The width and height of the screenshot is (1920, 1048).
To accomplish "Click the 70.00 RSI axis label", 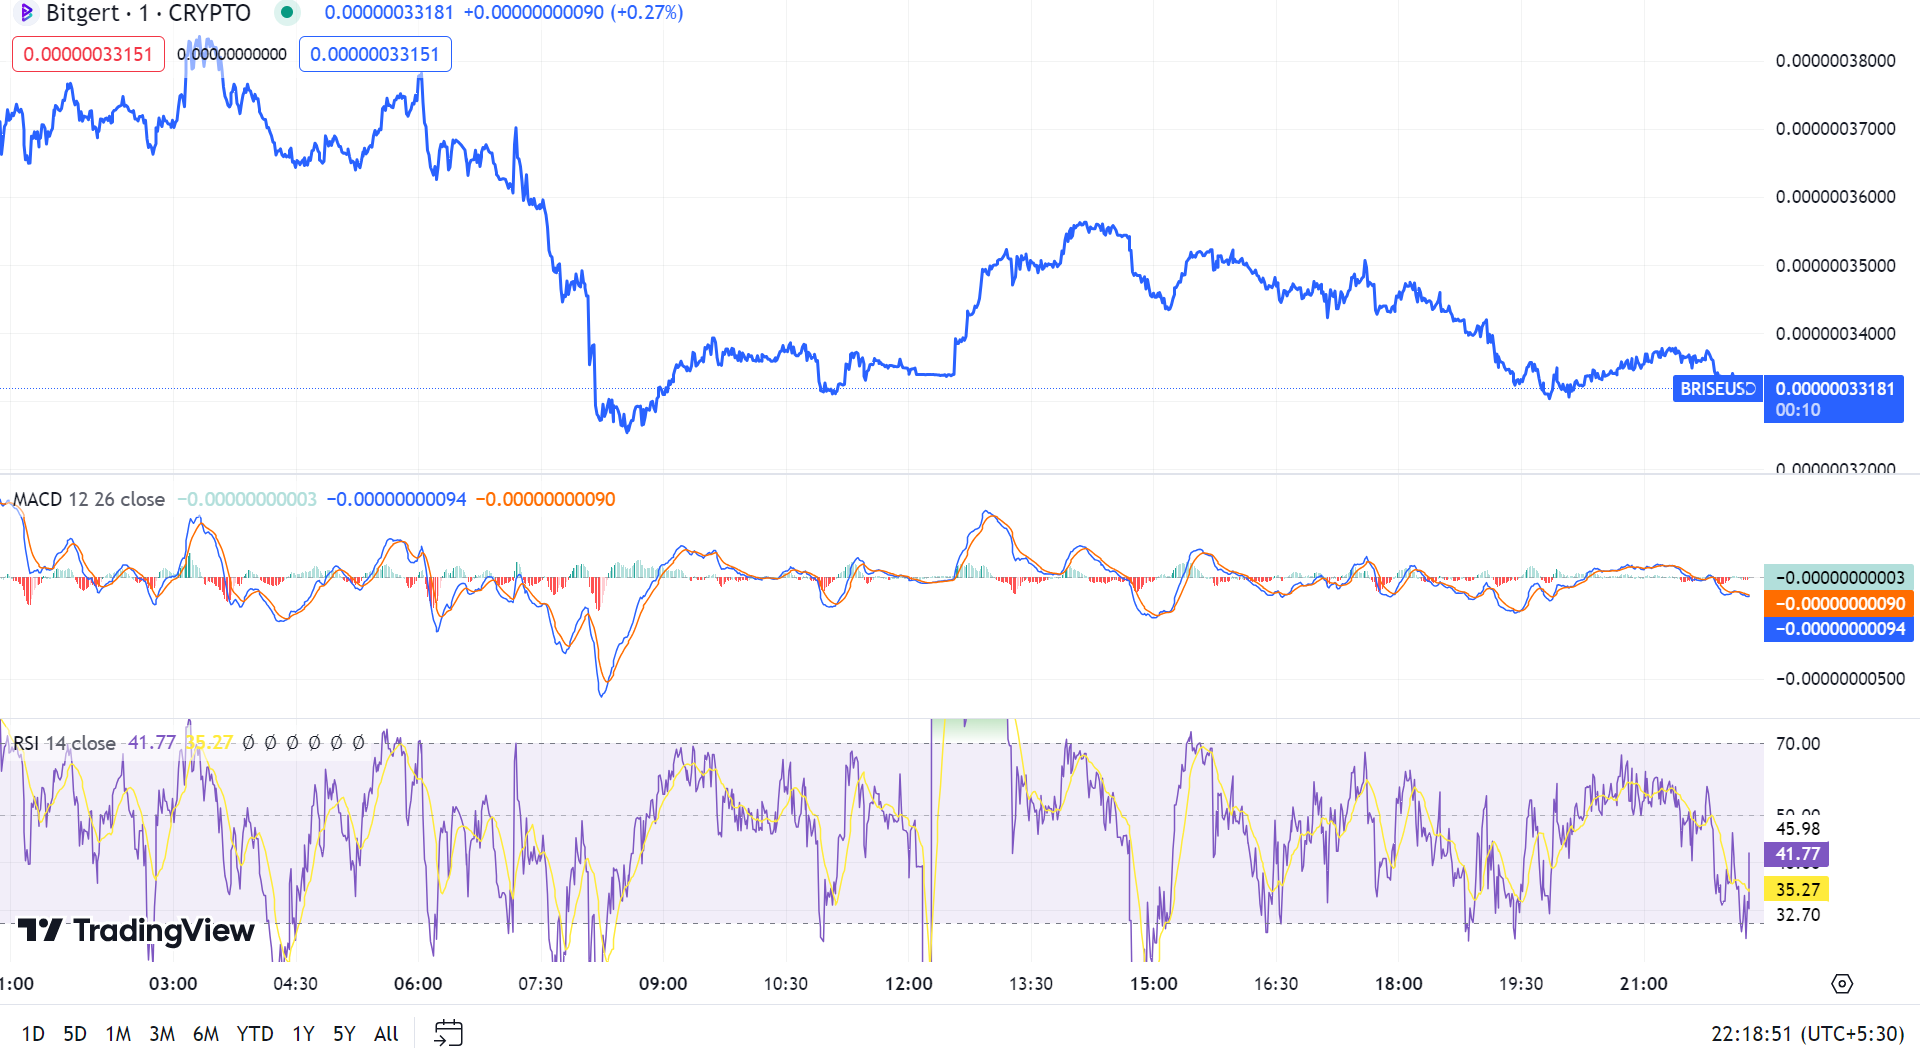I will [1798, 744].
